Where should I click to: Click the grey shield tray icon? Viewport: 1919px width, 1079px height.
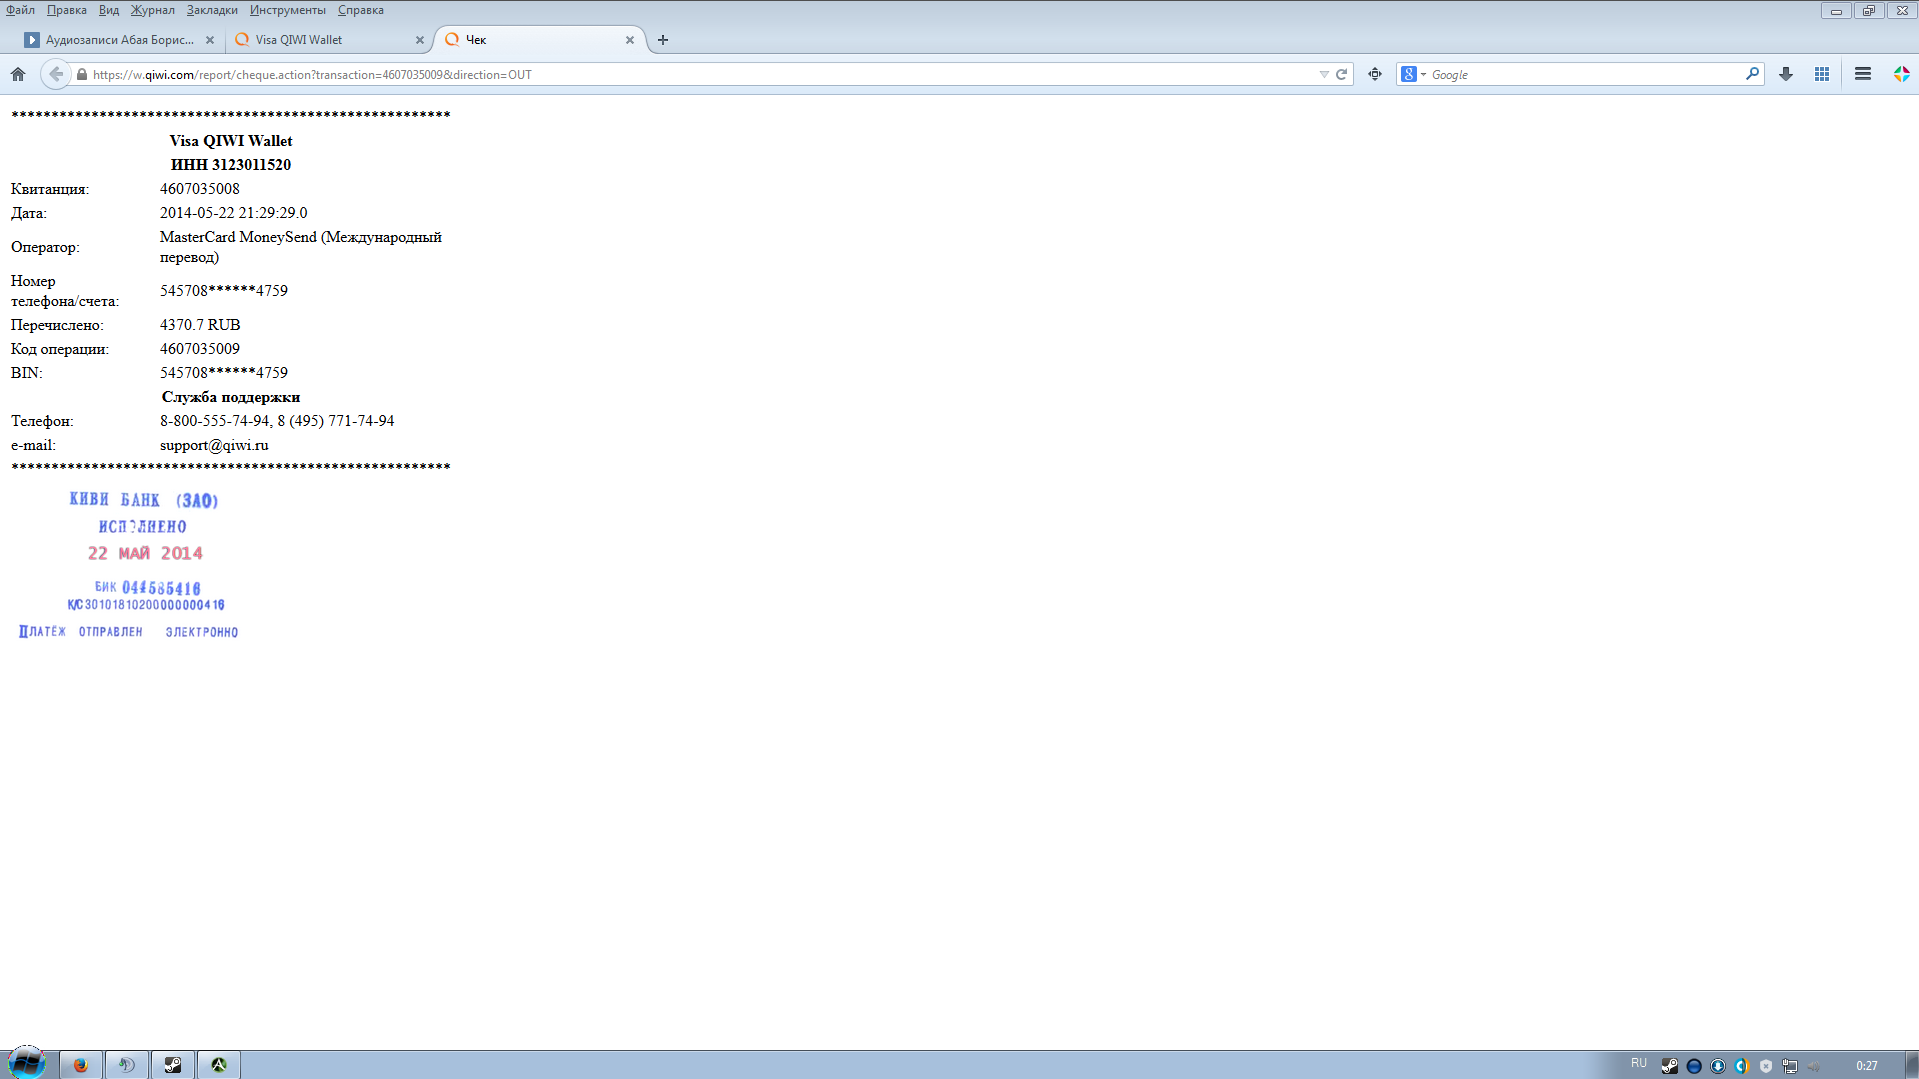1766,1066
